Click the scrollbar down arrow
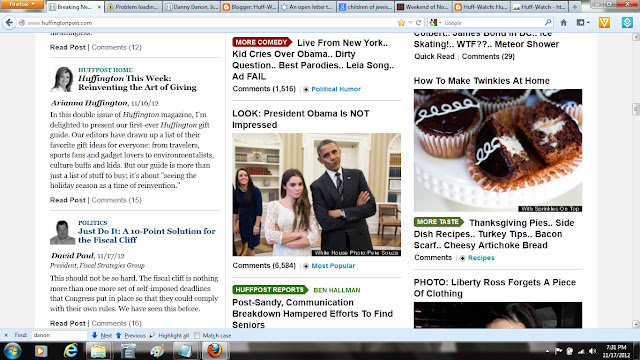 pos(636,324)
